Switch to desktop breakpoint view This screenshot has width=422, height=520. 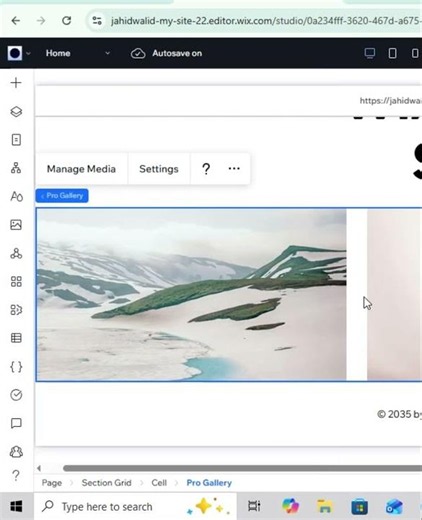point(370,53)
